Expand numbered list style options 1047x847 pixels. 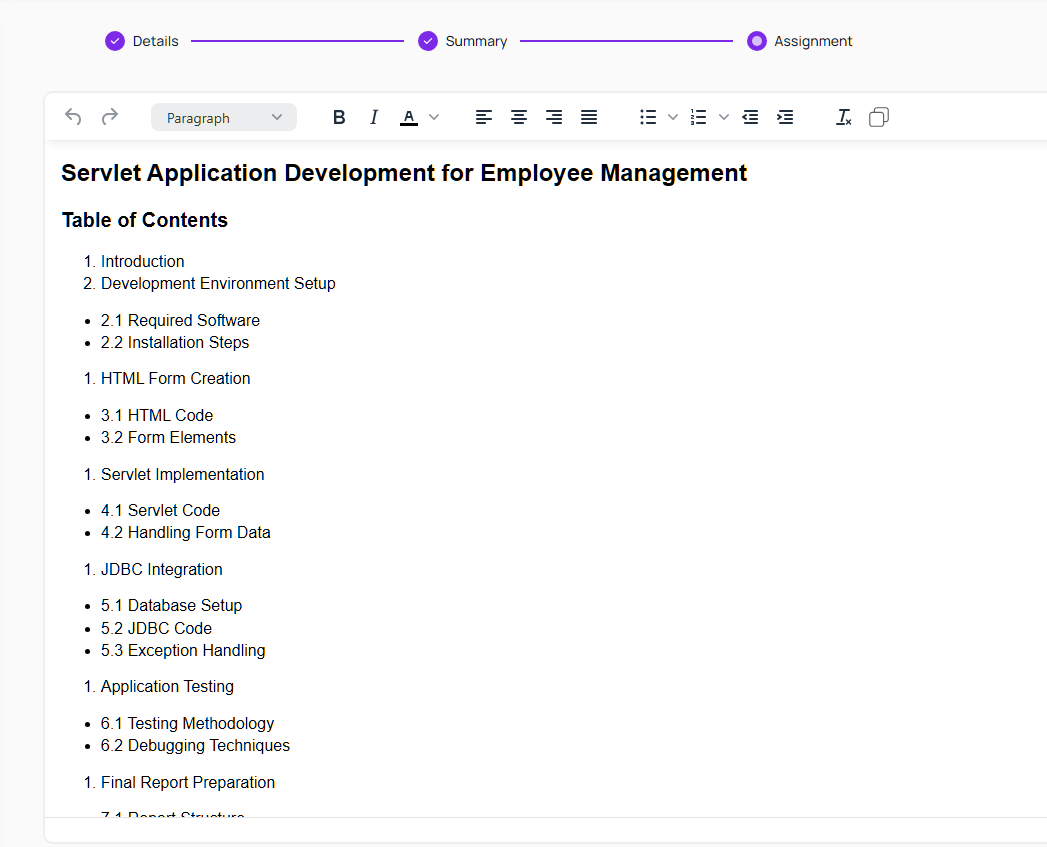tap(724, 117)
